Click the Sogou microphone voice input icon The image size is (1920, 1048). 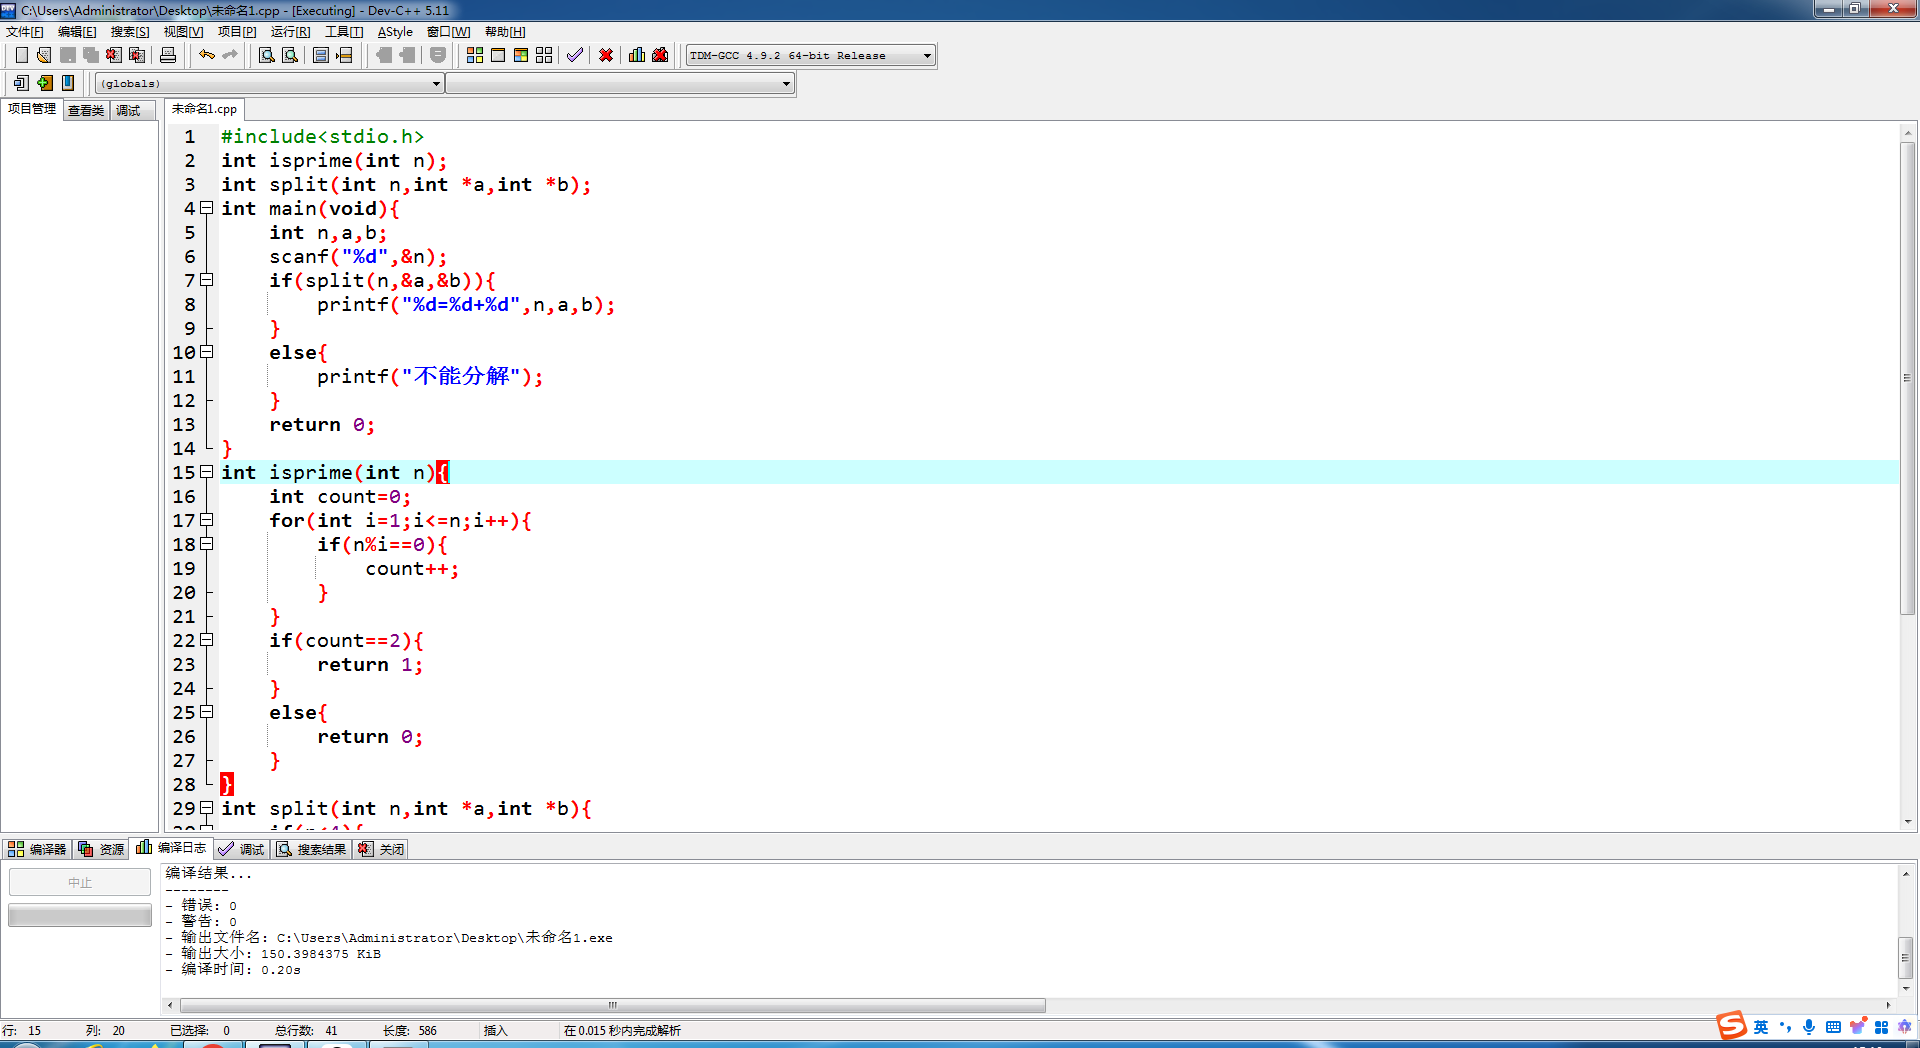tap(1809, 1027)
